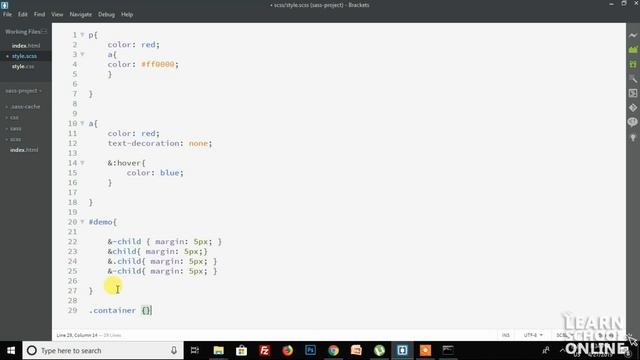Click the speech bubble icon in right toolbar
Screen dimensions: 640x360
click(x=633, y=122)
